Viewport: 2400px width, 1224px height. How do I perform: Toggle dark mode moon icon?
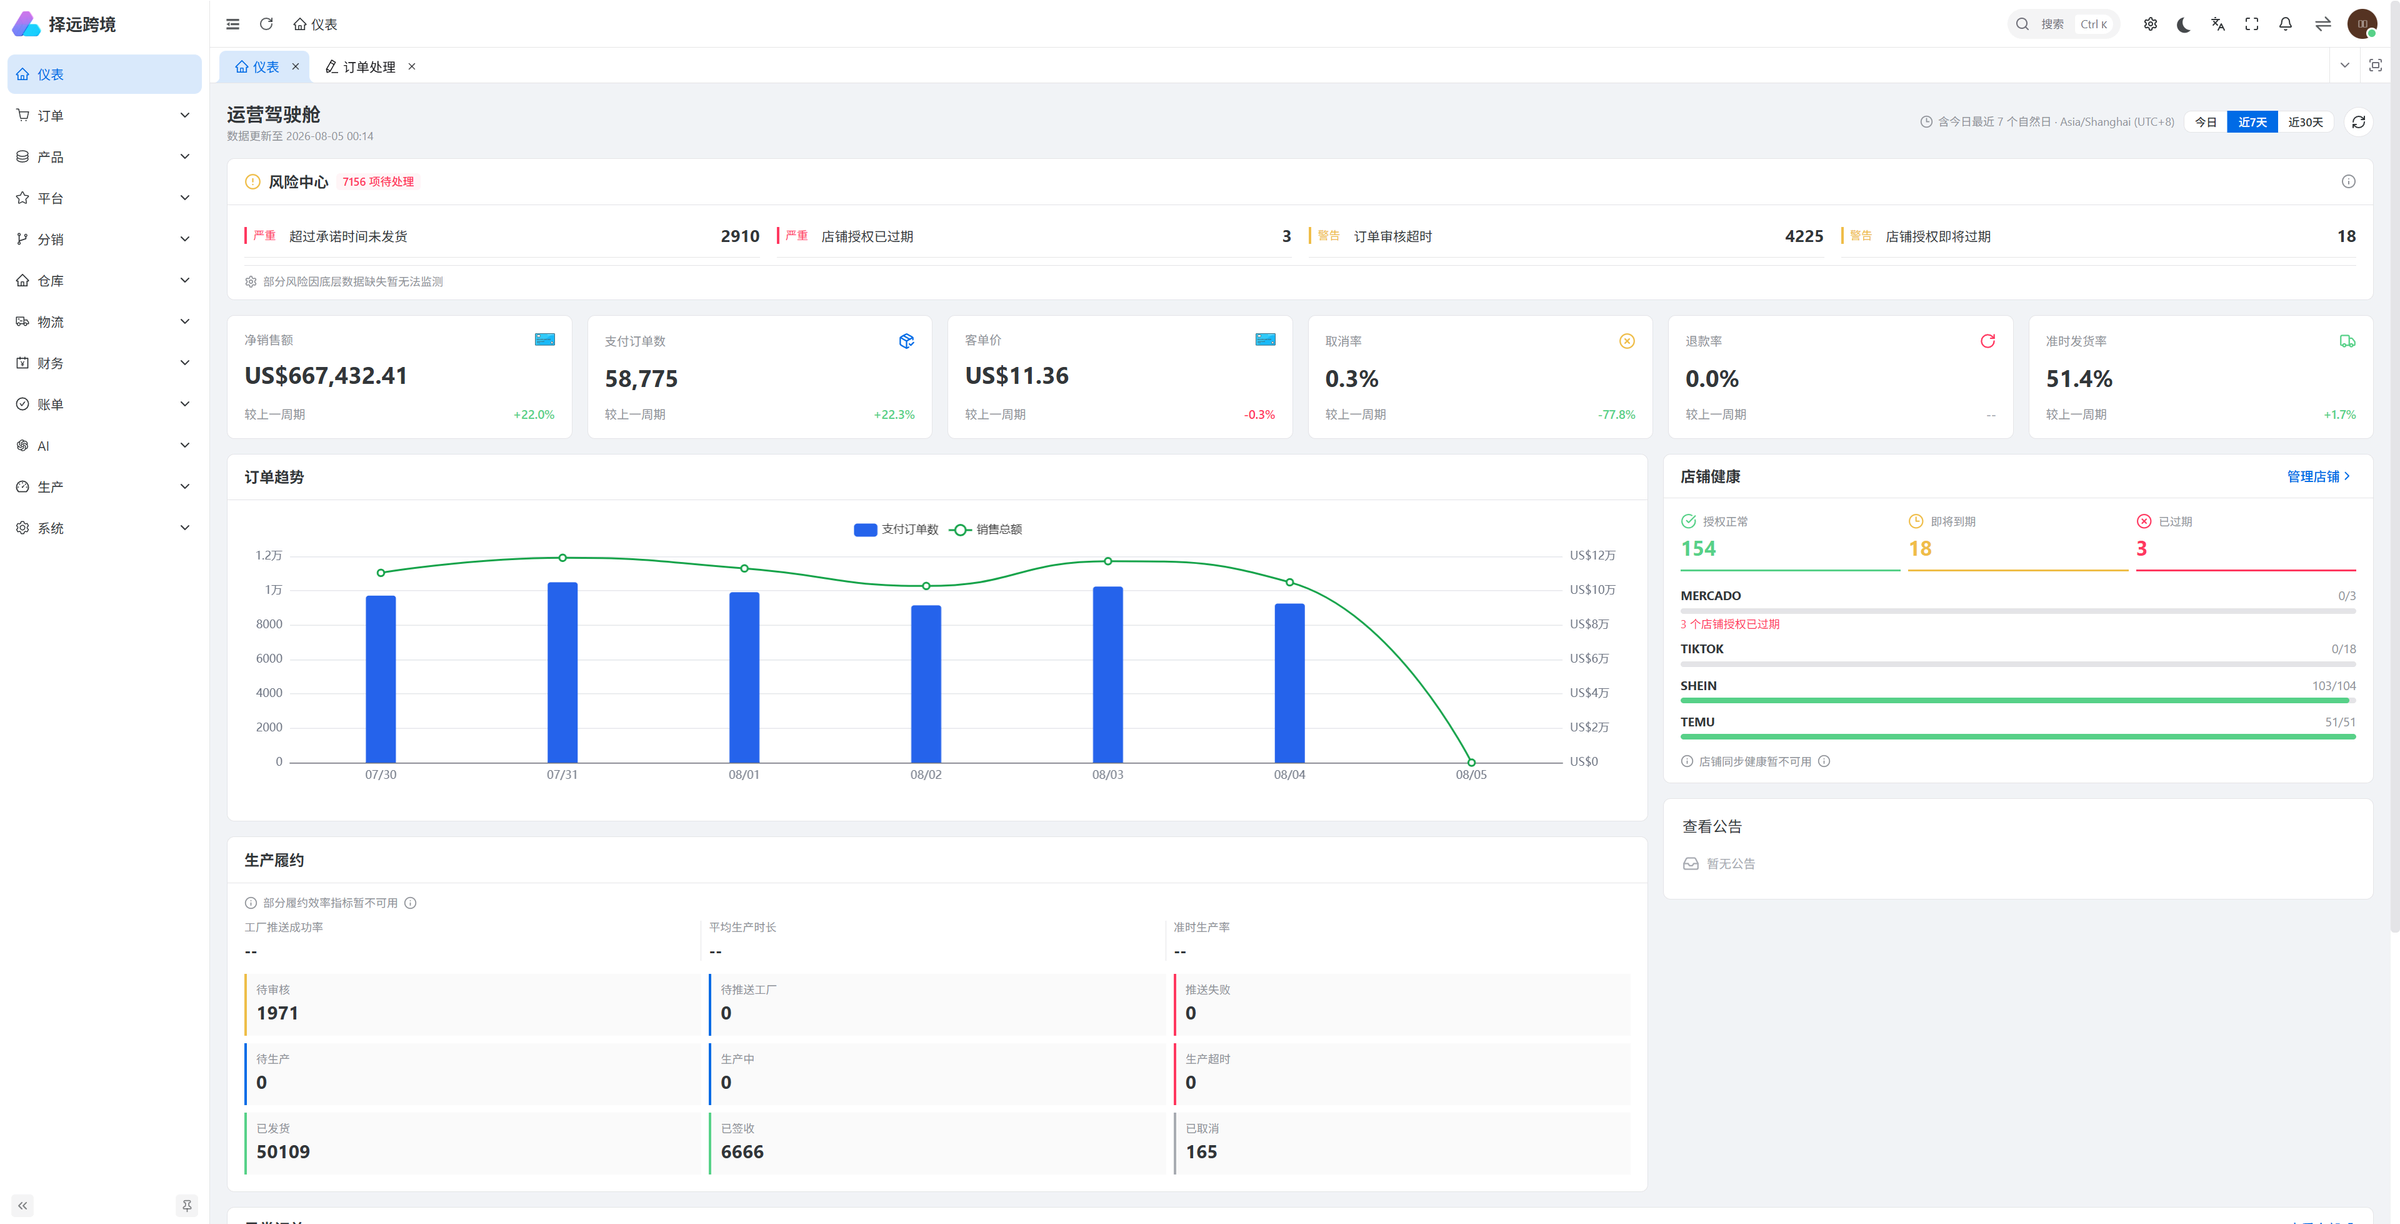point(2183,24)
